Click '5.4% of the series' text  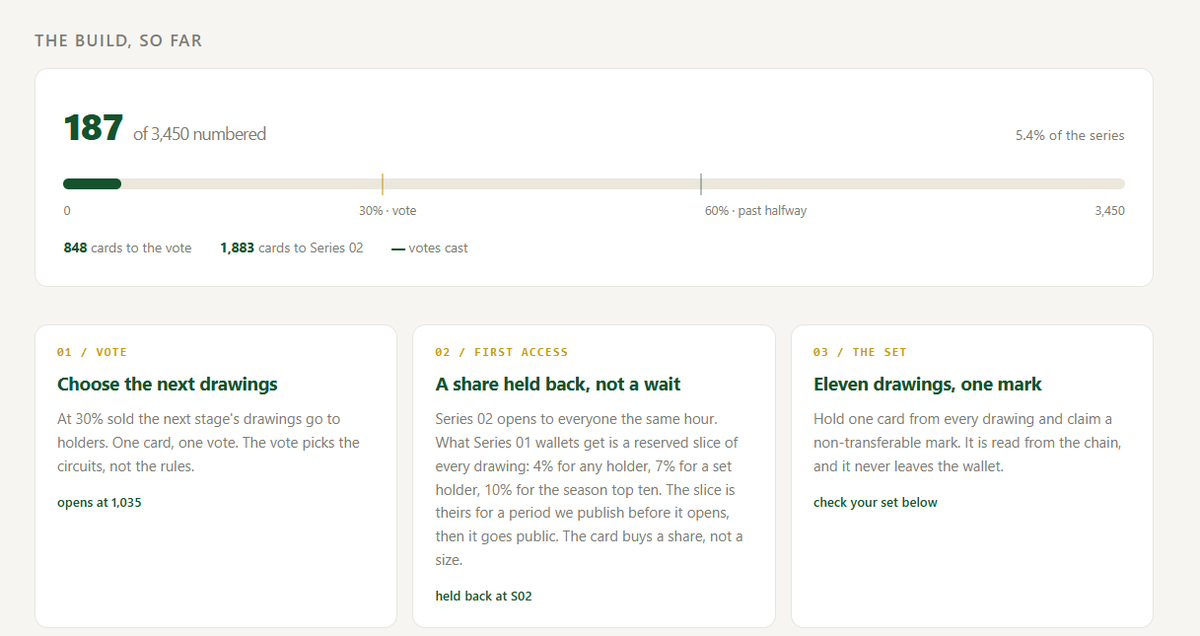1070,135
